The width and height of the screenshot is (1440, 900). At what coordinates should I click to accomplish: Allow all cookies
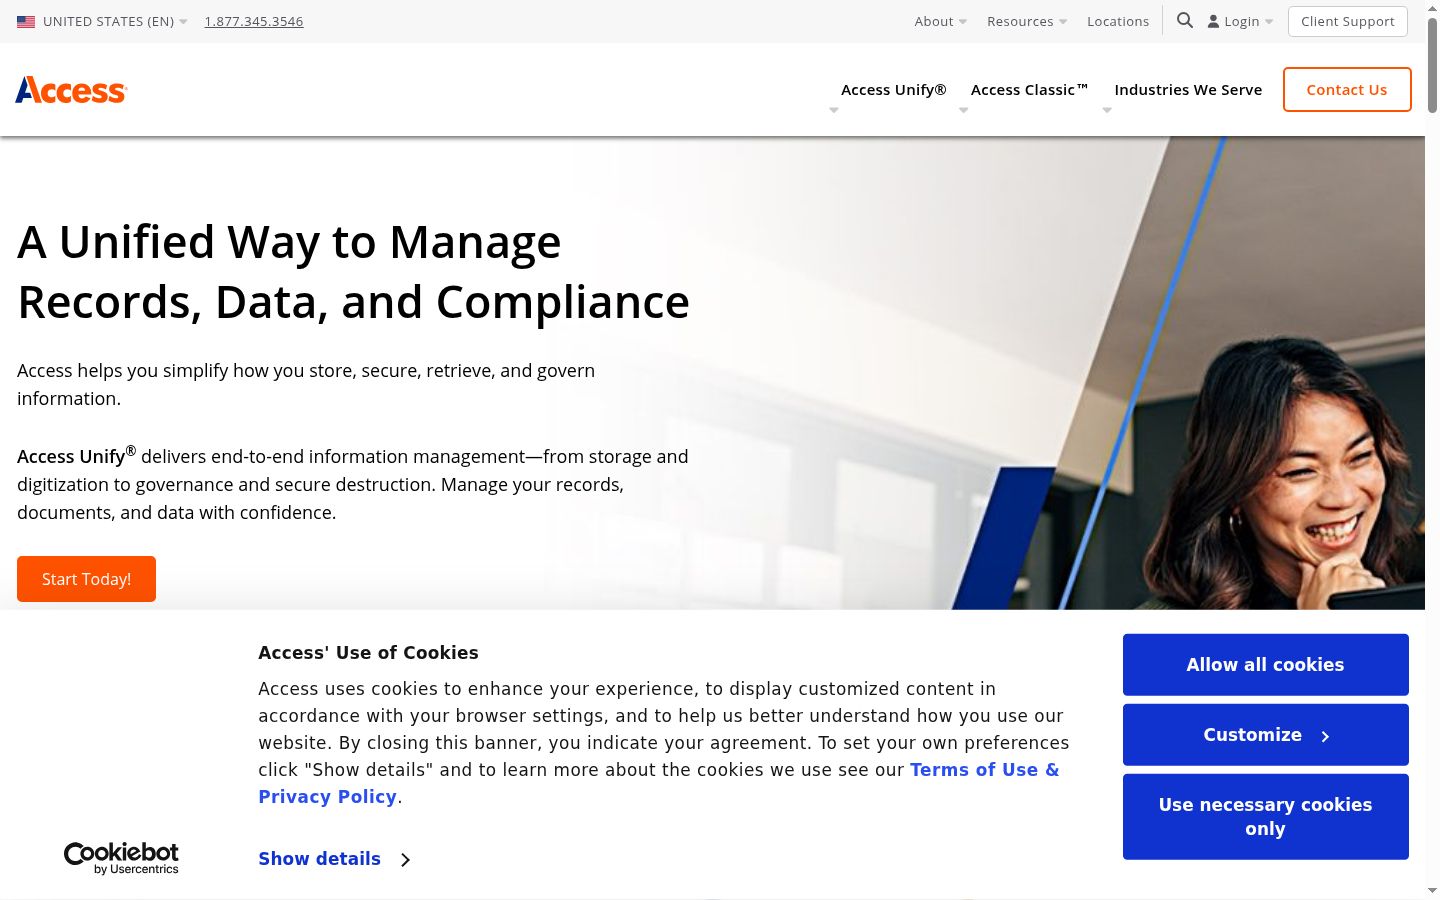point(1265,665)
